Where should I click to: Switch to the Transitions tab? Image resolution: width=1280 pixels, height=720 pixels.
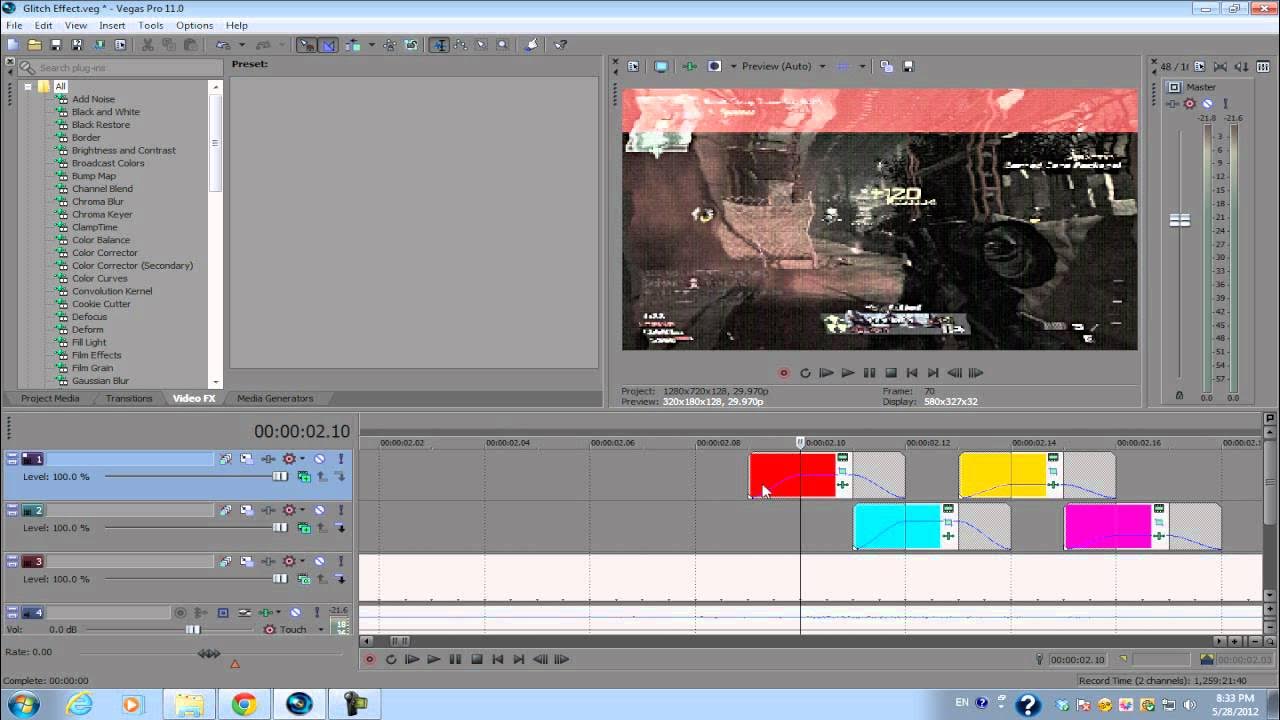pos(129,398)
